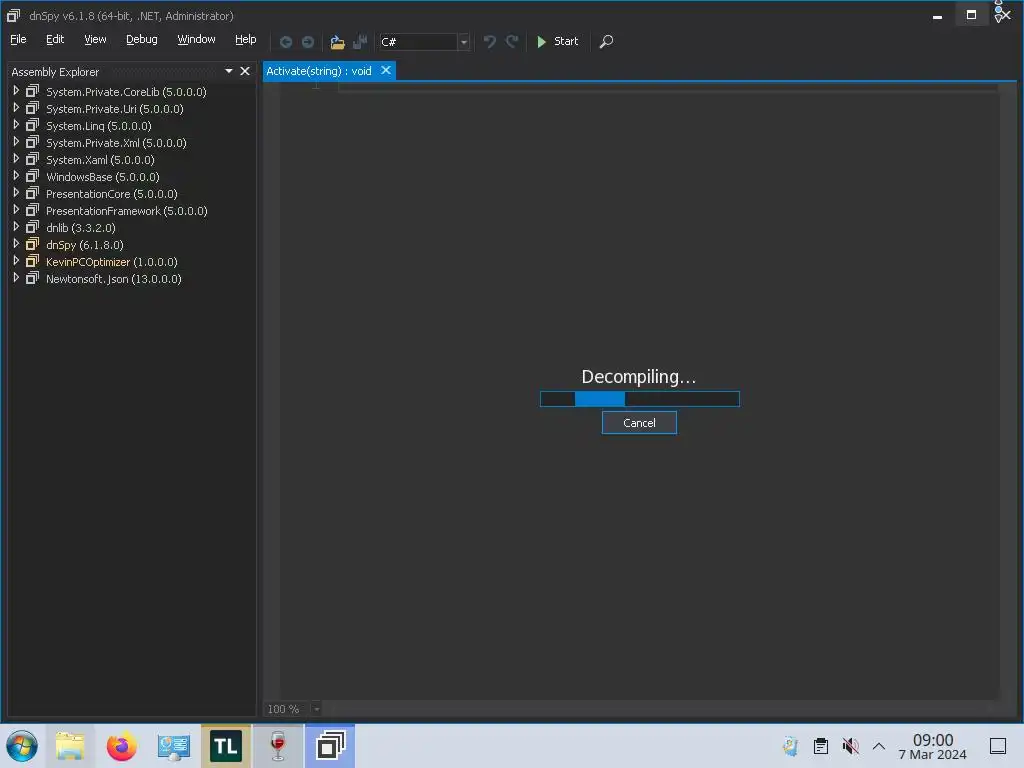This screenshot has width=1024, height=768.
Task: Open the Window menu
Action: [x=197, y=39]
